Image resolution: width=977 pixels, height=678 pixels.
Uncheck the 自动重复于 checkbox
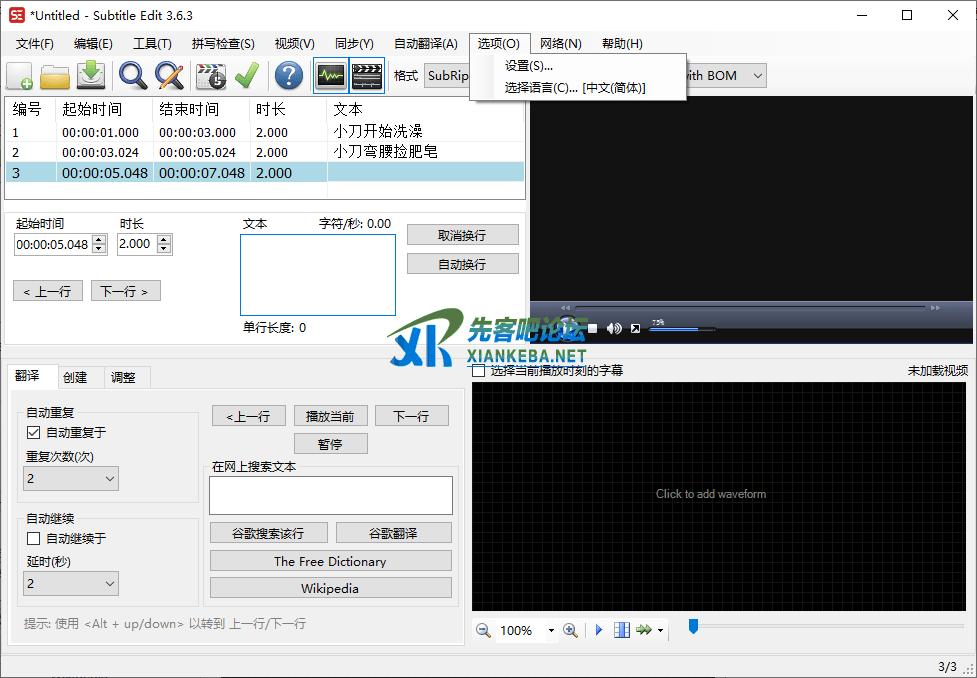point(34,433)
